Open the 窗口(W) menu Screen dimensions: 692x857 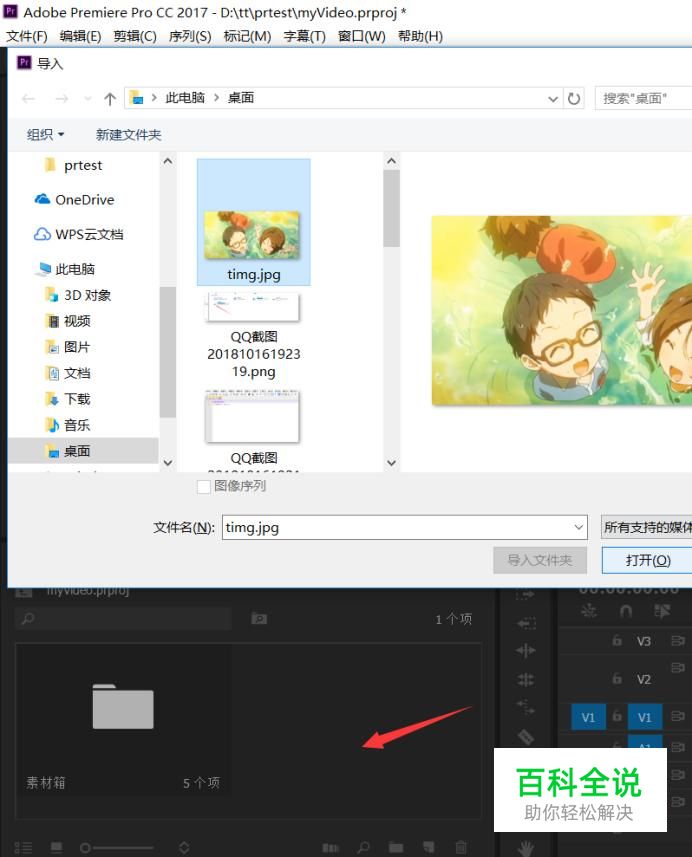pyautogui.click(x=361, y=36)
